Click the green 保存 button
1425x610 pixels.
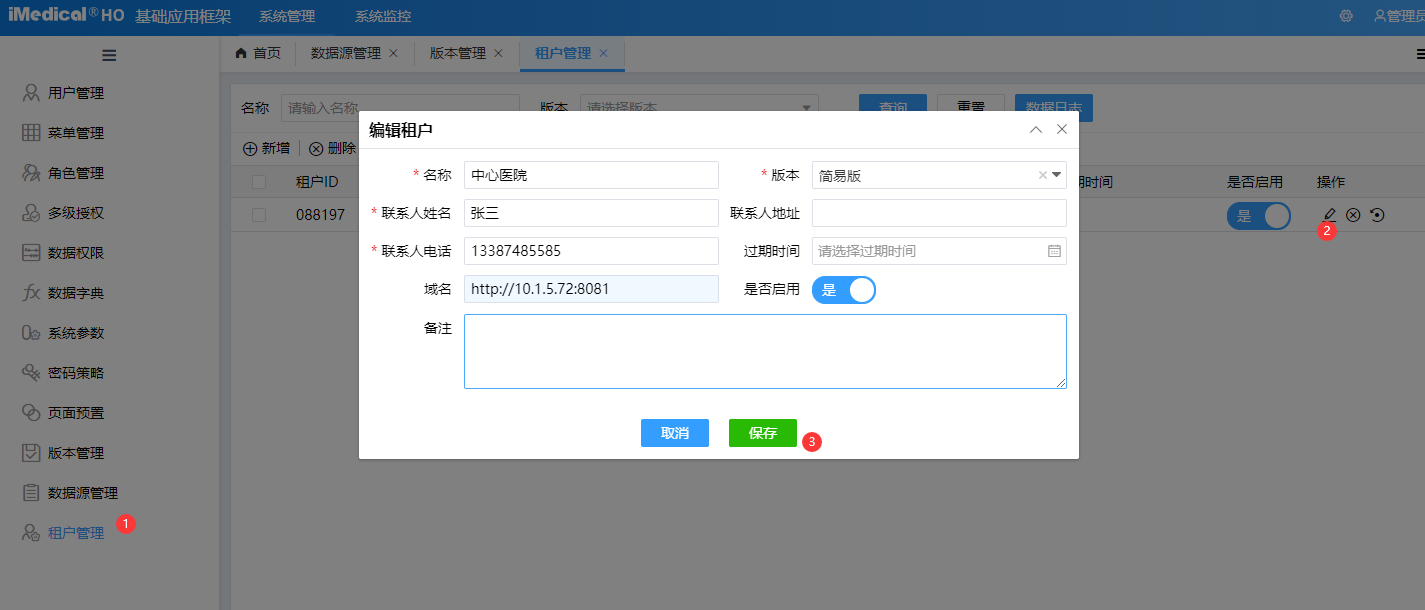point(762,433)
